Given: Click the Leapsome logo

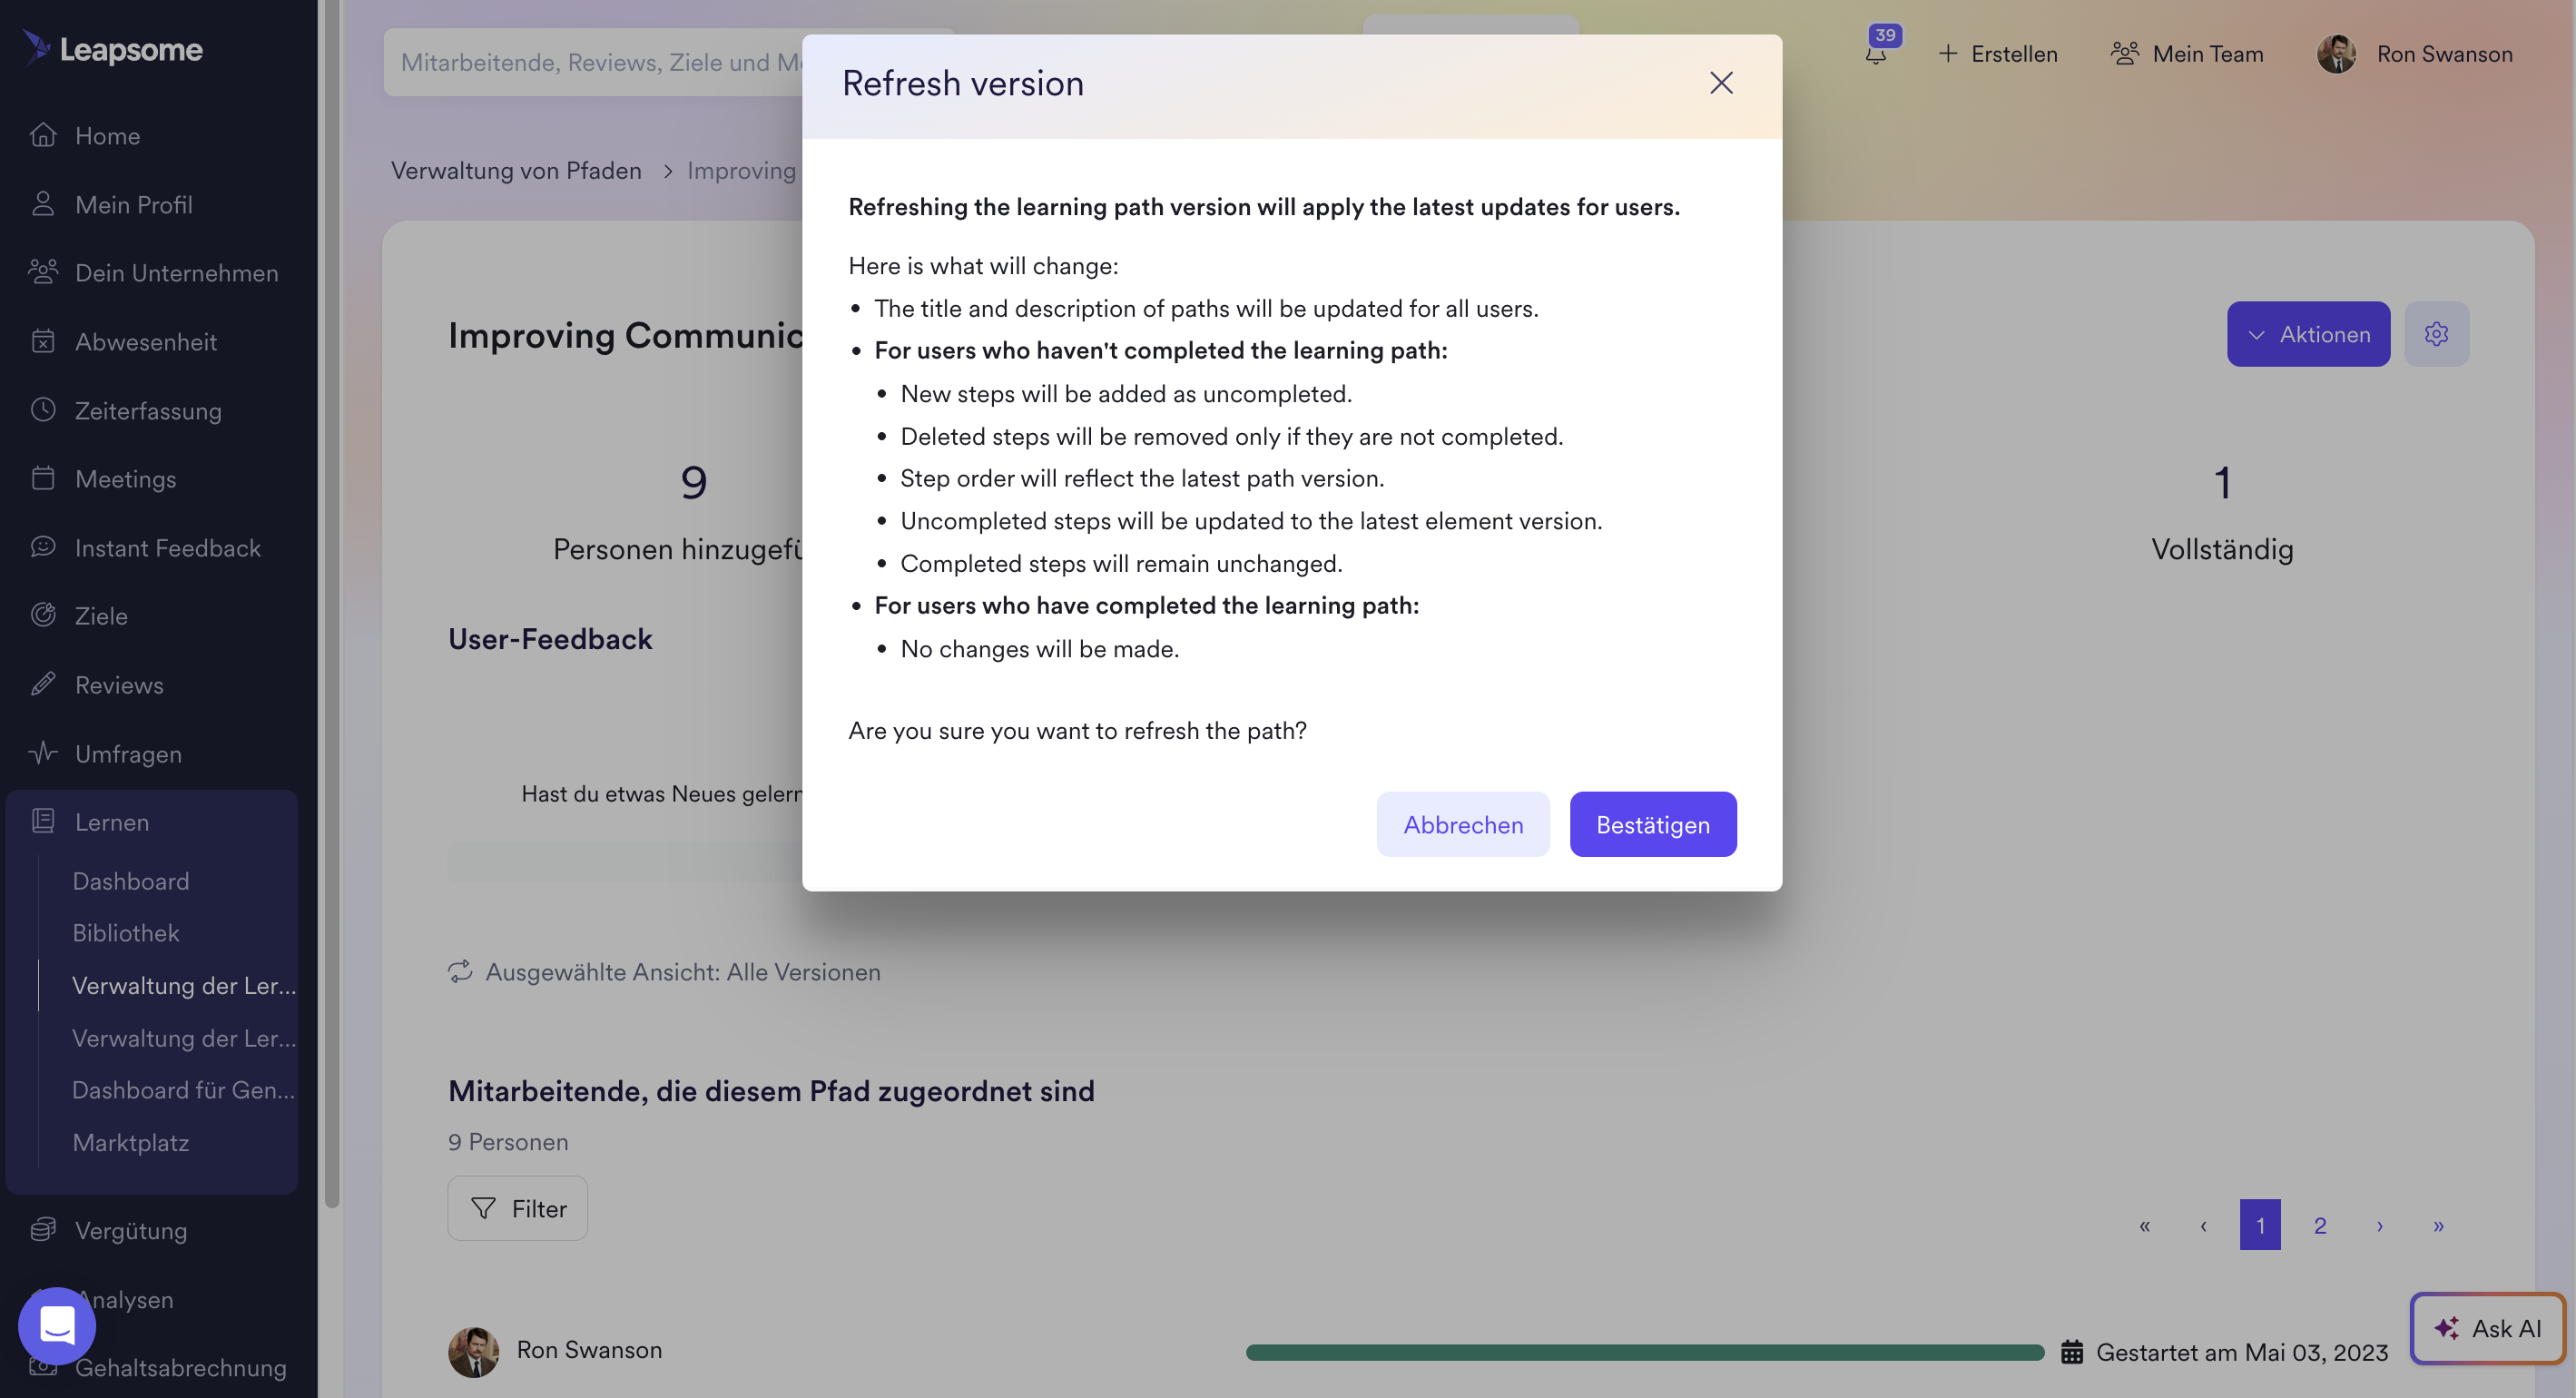Looking at the screenshot, I should [x=112, y=48].
